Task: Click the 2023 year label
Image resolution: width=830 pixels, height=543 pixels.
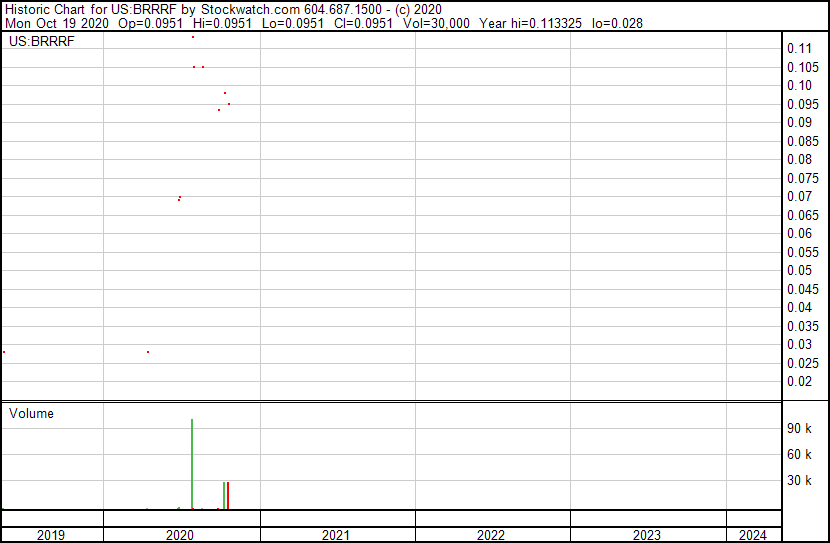Action: [x=646, y=535]
